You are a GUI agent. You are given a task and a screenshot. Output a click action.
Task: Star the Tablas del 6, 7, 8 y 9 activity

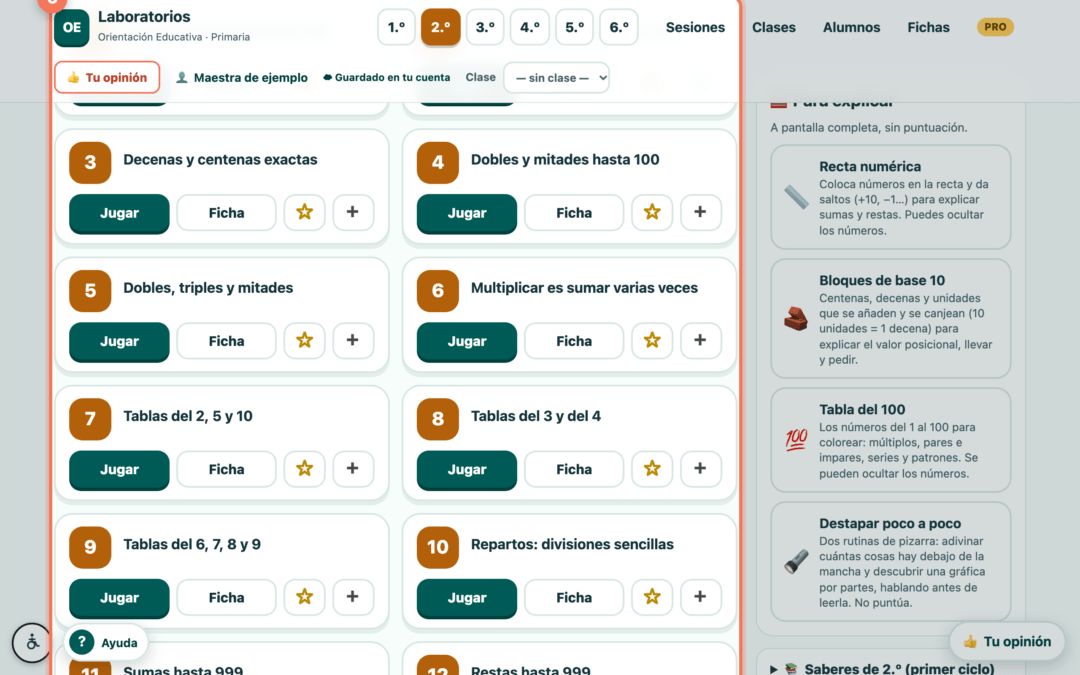[x=304, y=596]
